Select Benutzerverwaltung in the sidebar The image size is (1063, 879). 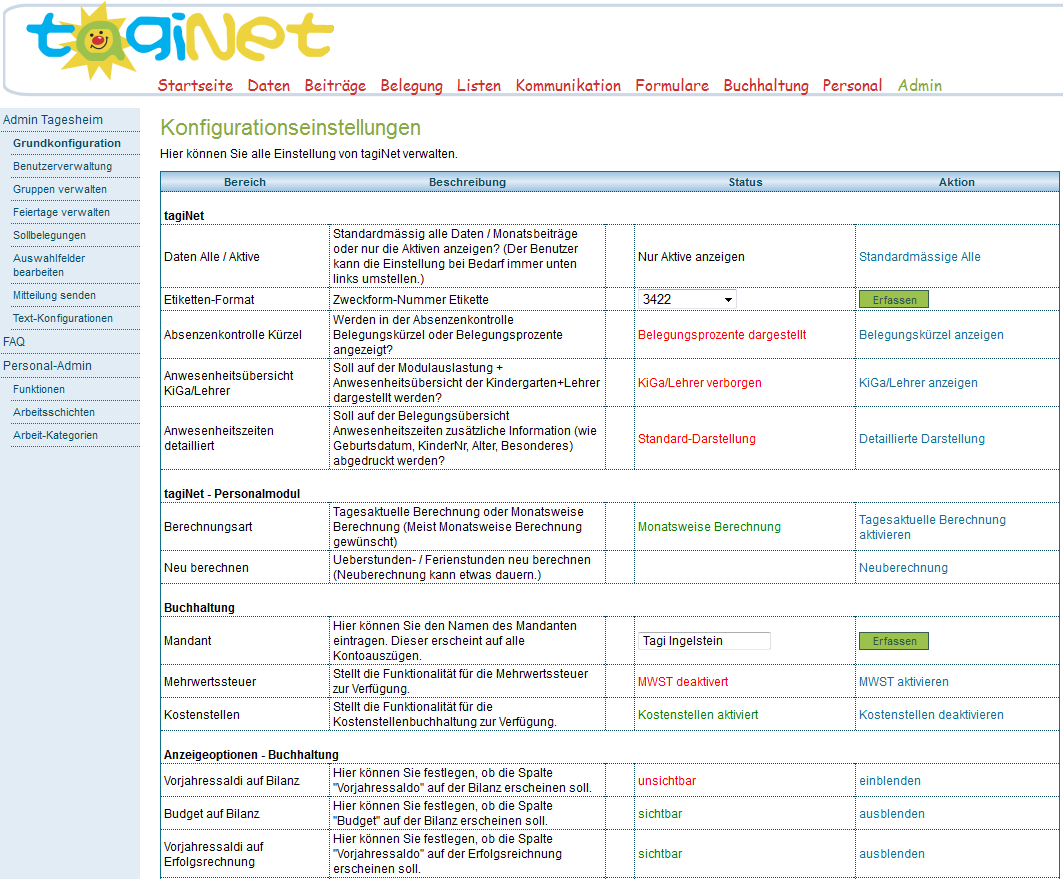[62, 166]
